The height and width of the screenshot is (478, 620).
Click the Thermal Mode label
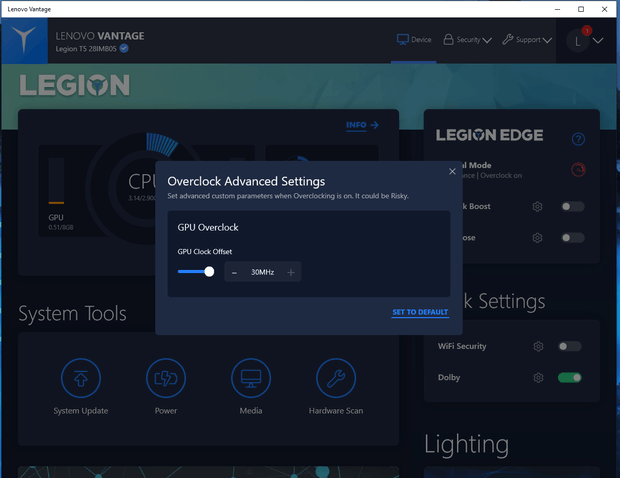point(476,165)
